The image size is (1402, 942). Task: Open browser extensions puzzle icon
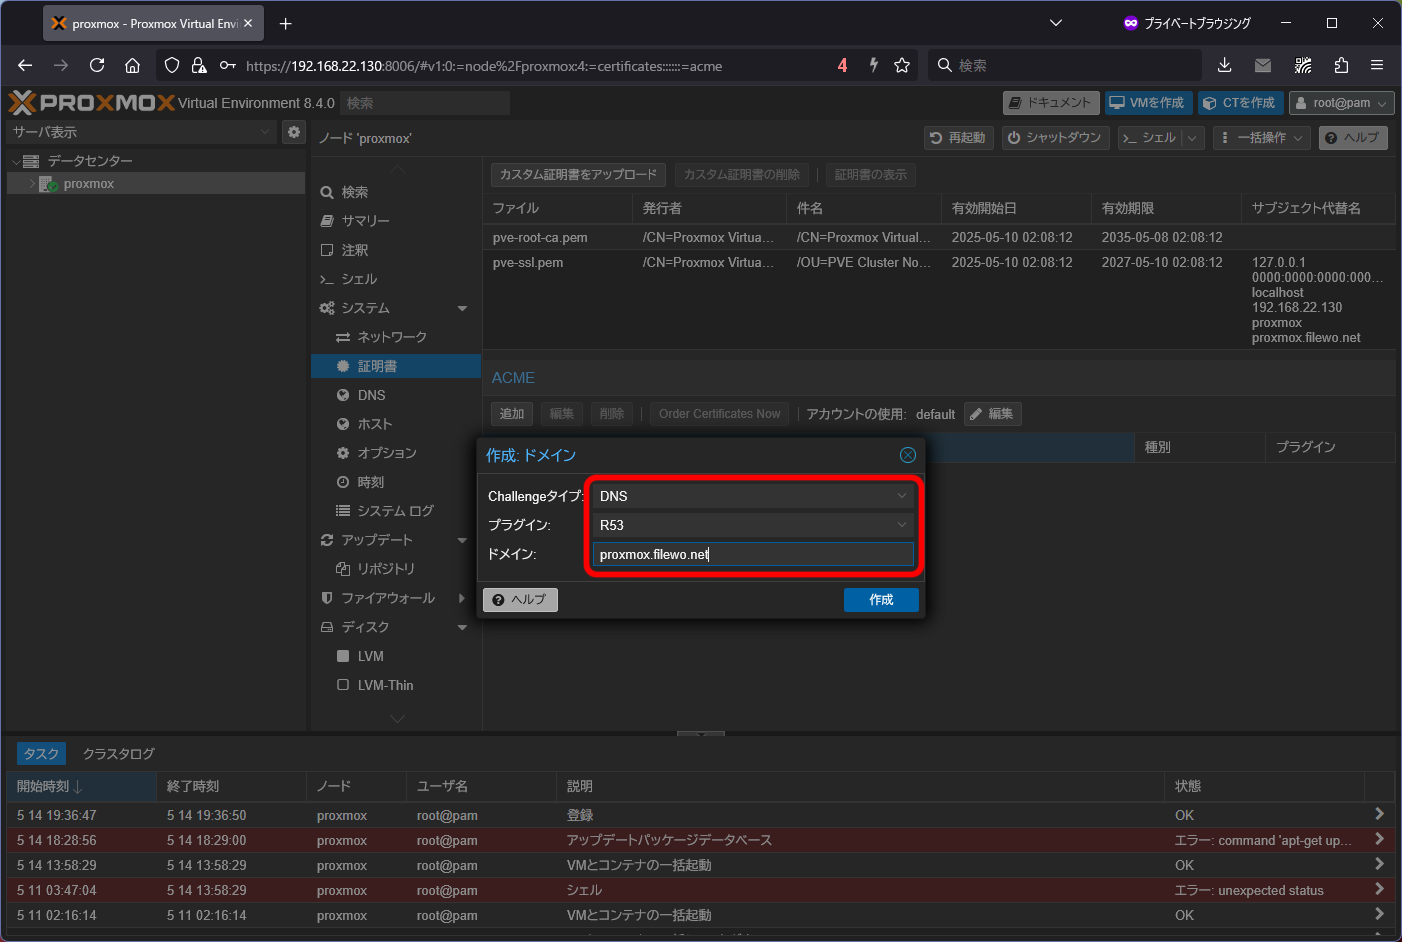(x=1341, y=65)
